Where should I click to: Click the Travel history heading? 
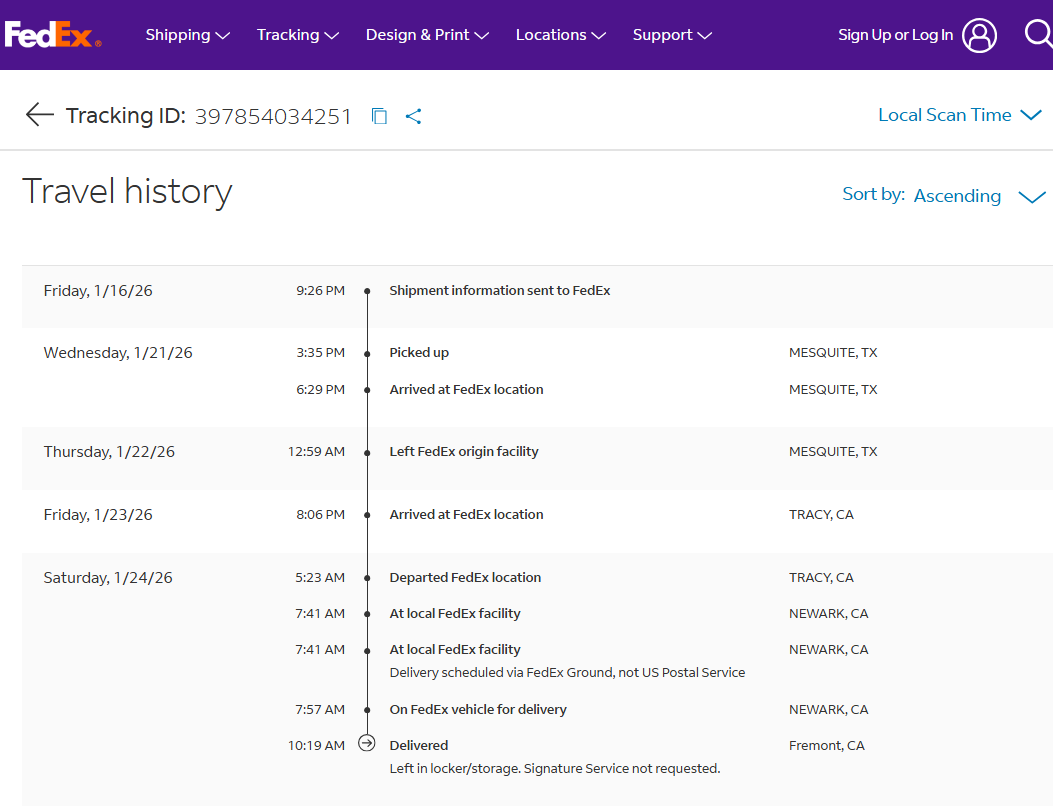click(127, 191)
